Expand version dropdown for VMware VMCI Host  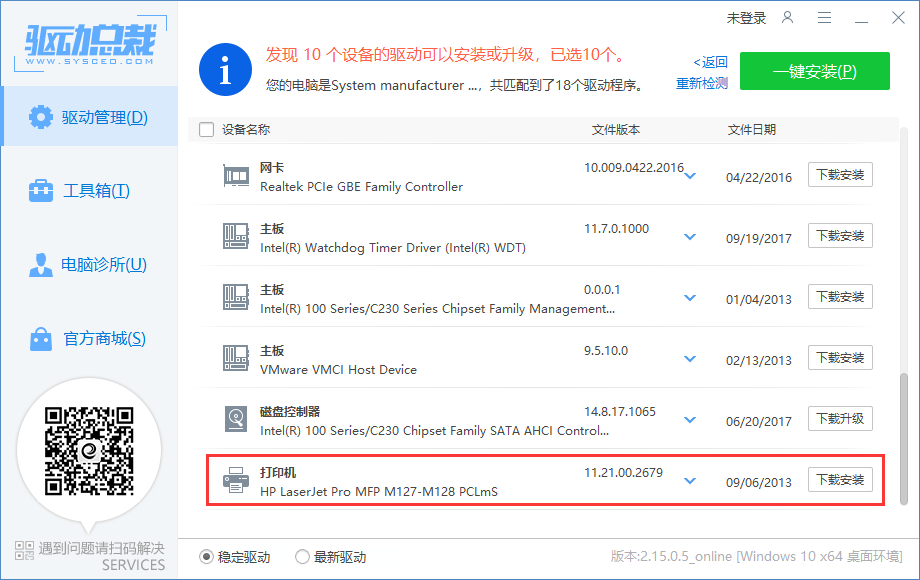690,359
